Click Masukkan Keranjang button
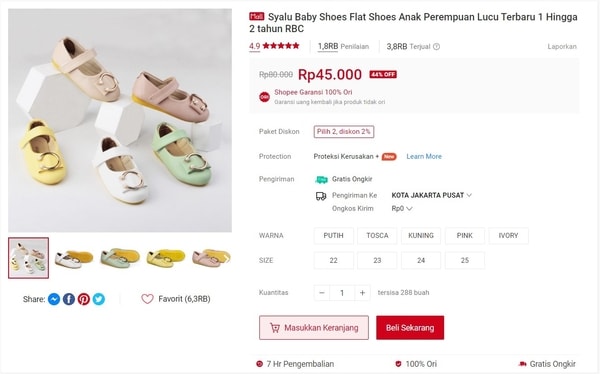The height and width of the screenshot is (374, 600). coord(314,328)
